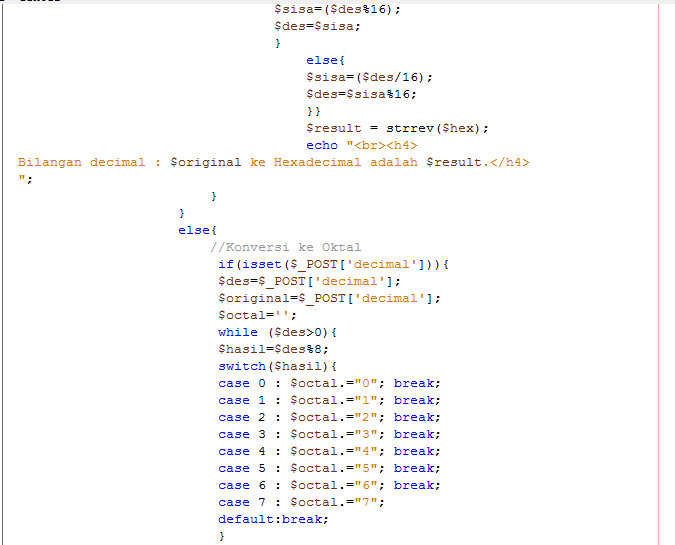675x545 pixels.
Task: Click the "case 5" line
Action: 329,468
